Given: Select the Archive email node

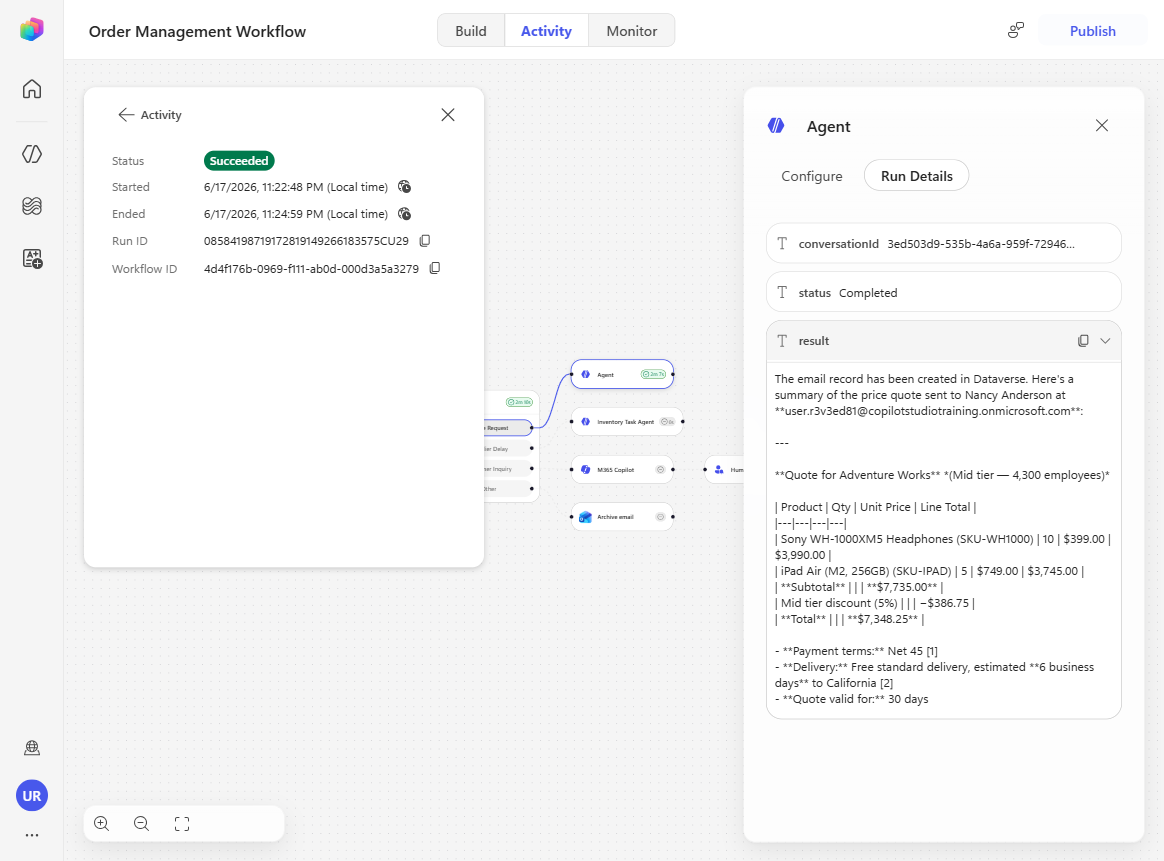Looking at the screenshot, I should point(622,517).
